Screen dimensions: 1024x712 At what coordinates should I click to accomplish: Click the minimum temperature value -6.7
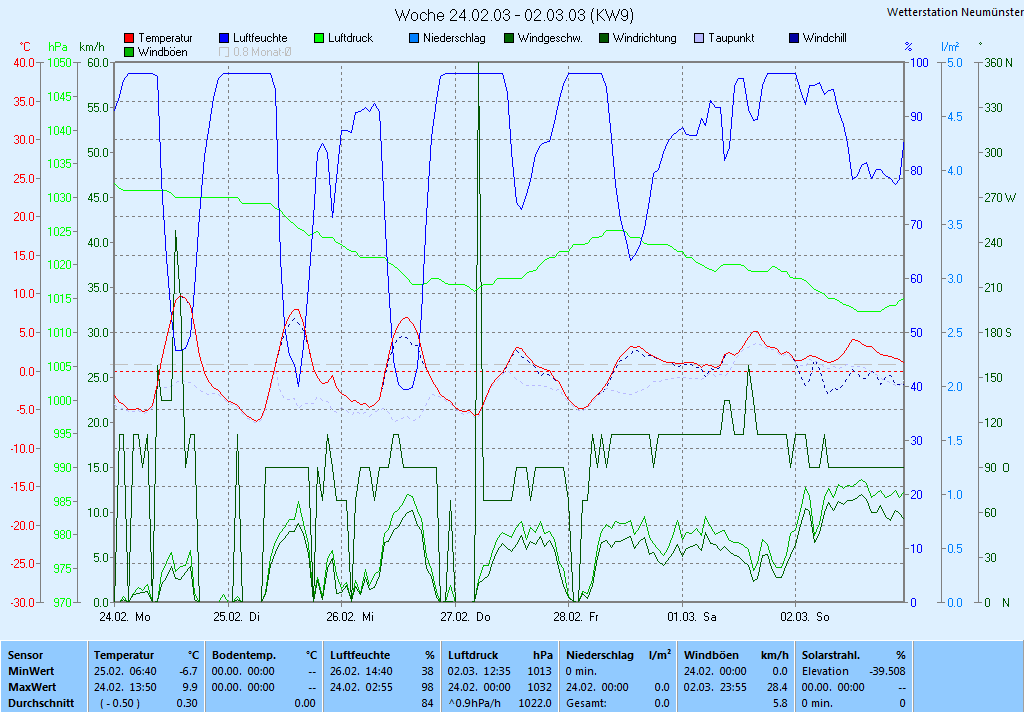coord(188,671)
